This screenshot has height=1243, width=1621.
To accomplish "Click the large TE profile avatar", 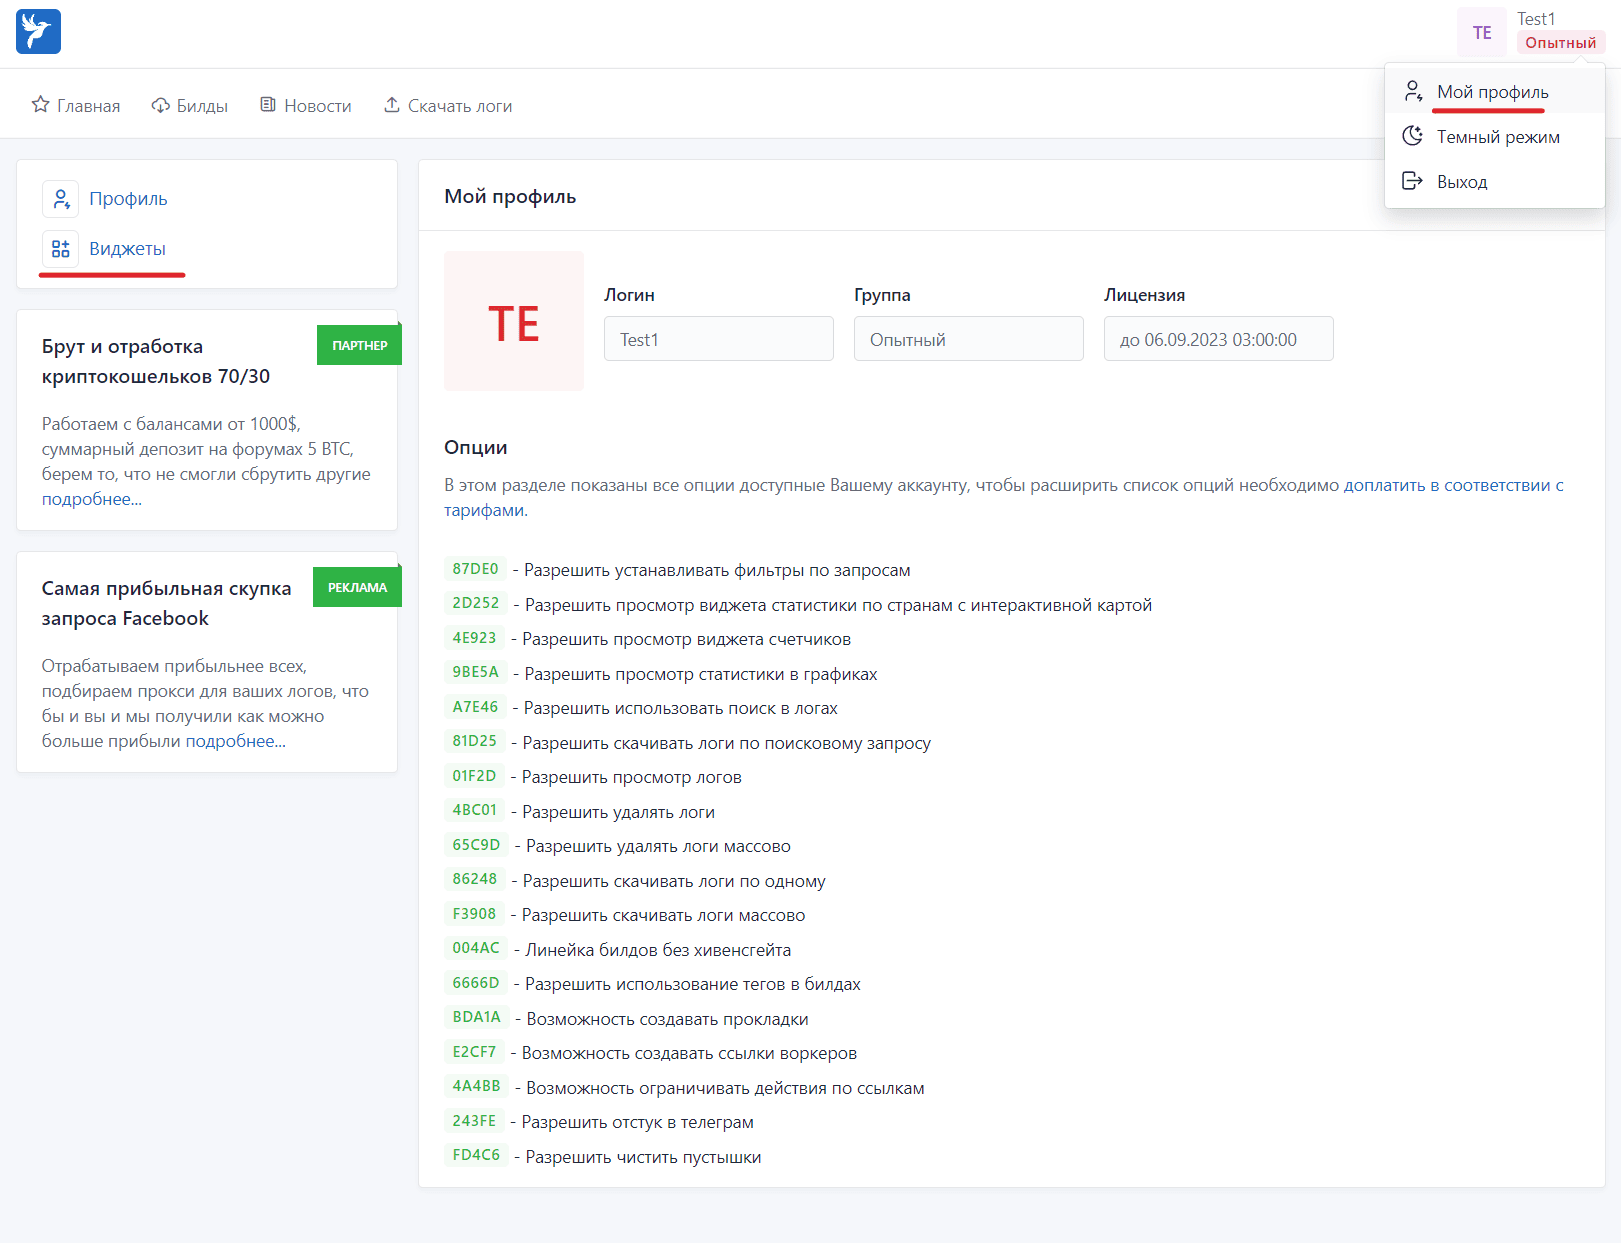I will tap(514, 321).
